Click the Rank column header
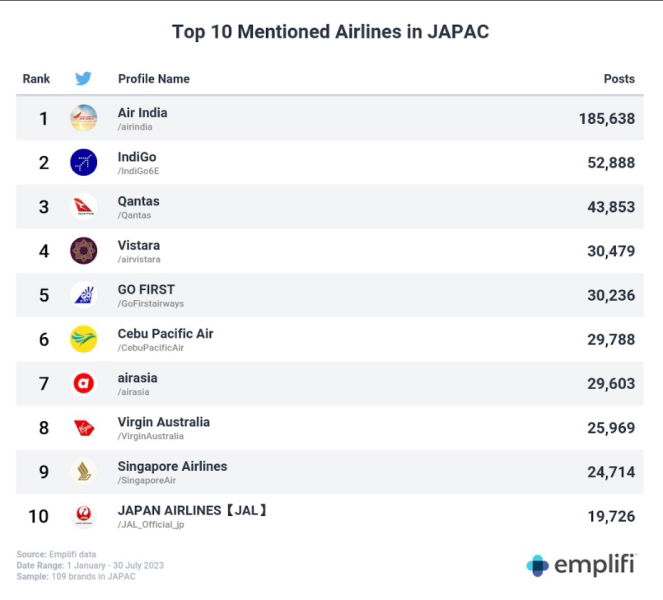The image size is (663, 600). [x=37, y=79]
